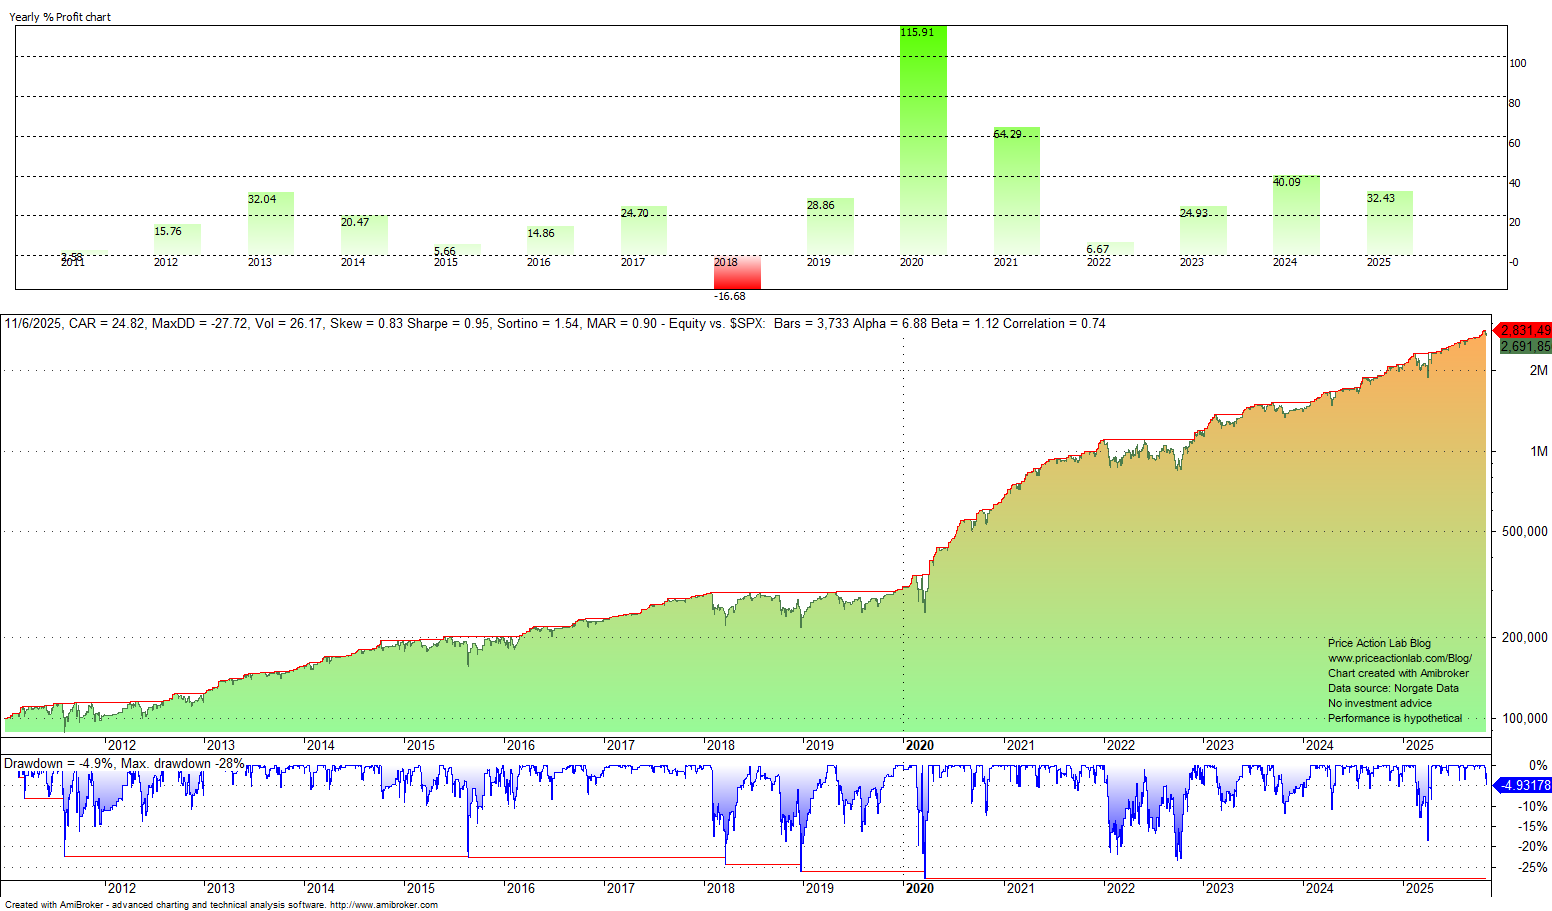
Task: Select the 20.47 label on the 2014 bar
Action: [x=355, y=222]
